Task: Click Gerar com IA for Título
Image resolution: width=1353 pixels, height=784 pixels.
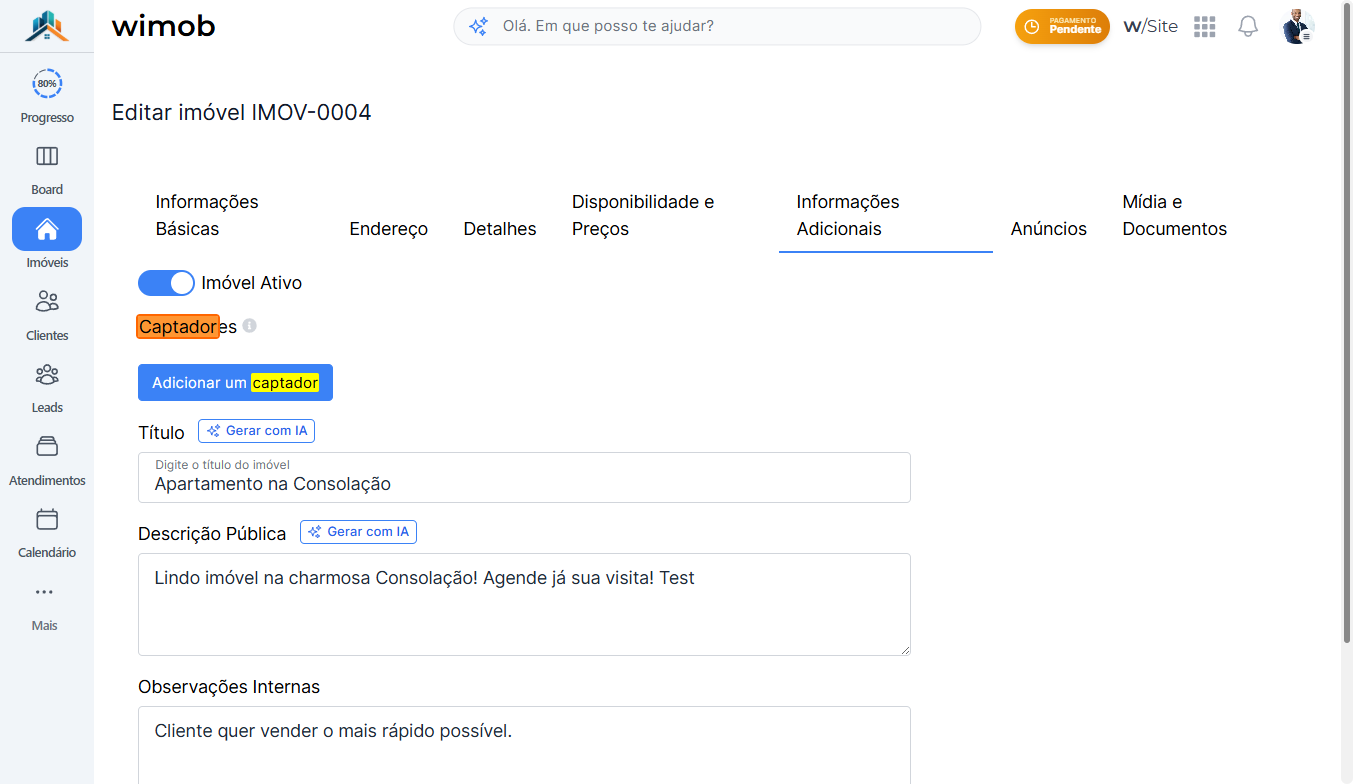Action: pos(257,431)
